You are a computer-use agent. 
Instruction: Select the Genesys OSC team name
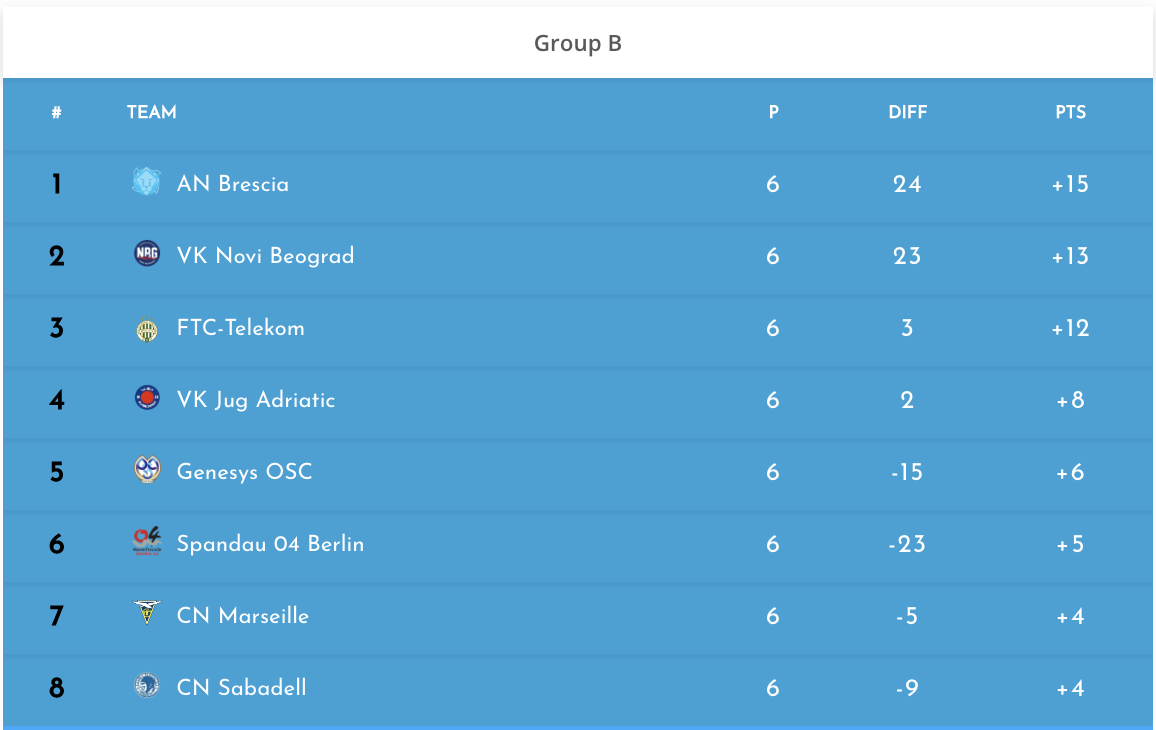tap(245, 472)
